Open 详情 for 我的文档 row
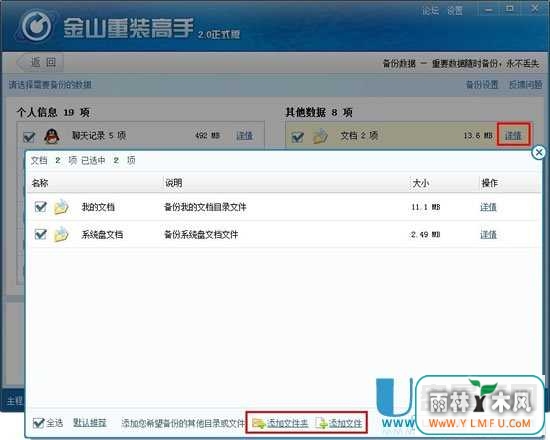The height and width of the screenshot is (440, 550). point(488,207)
